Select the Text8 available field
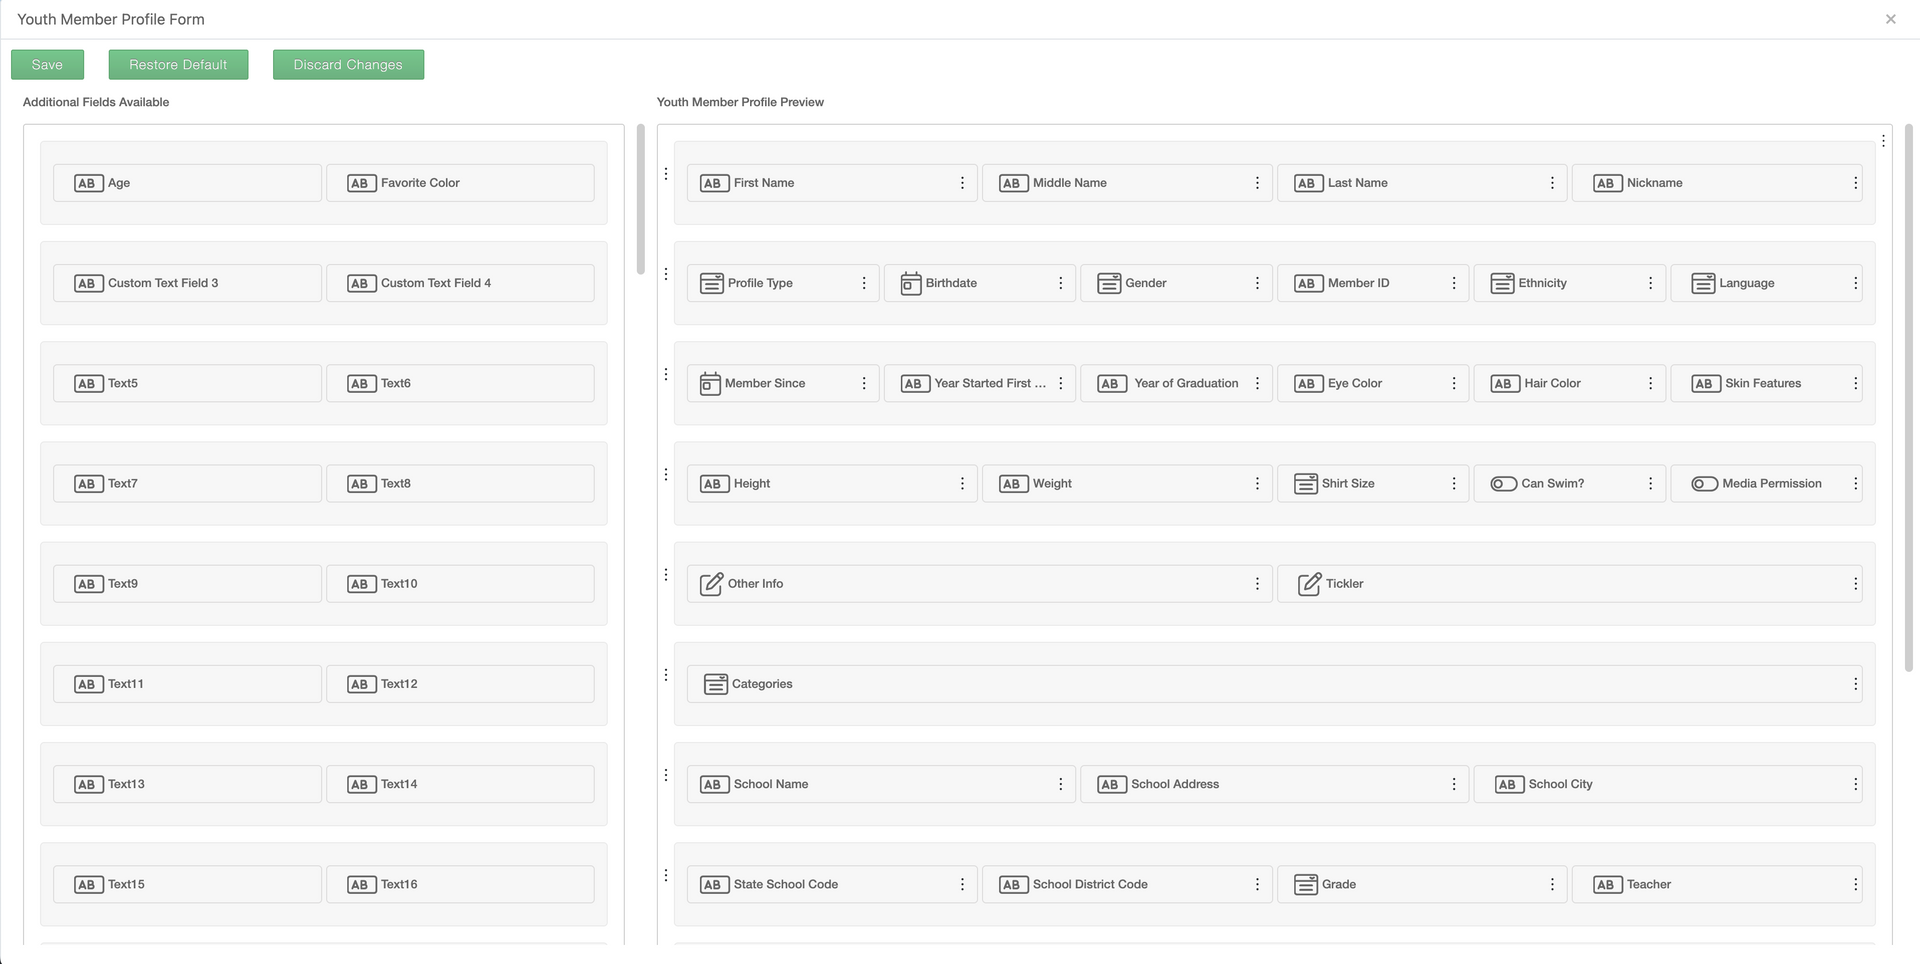1920x964 pixels. point(460,483)
